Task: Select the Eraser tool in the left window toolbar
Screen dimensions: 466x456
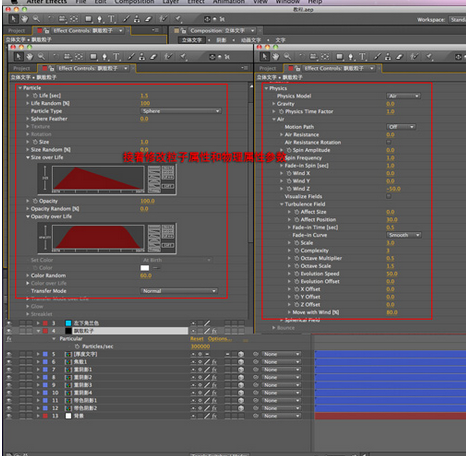Action: tap(153, 57)
